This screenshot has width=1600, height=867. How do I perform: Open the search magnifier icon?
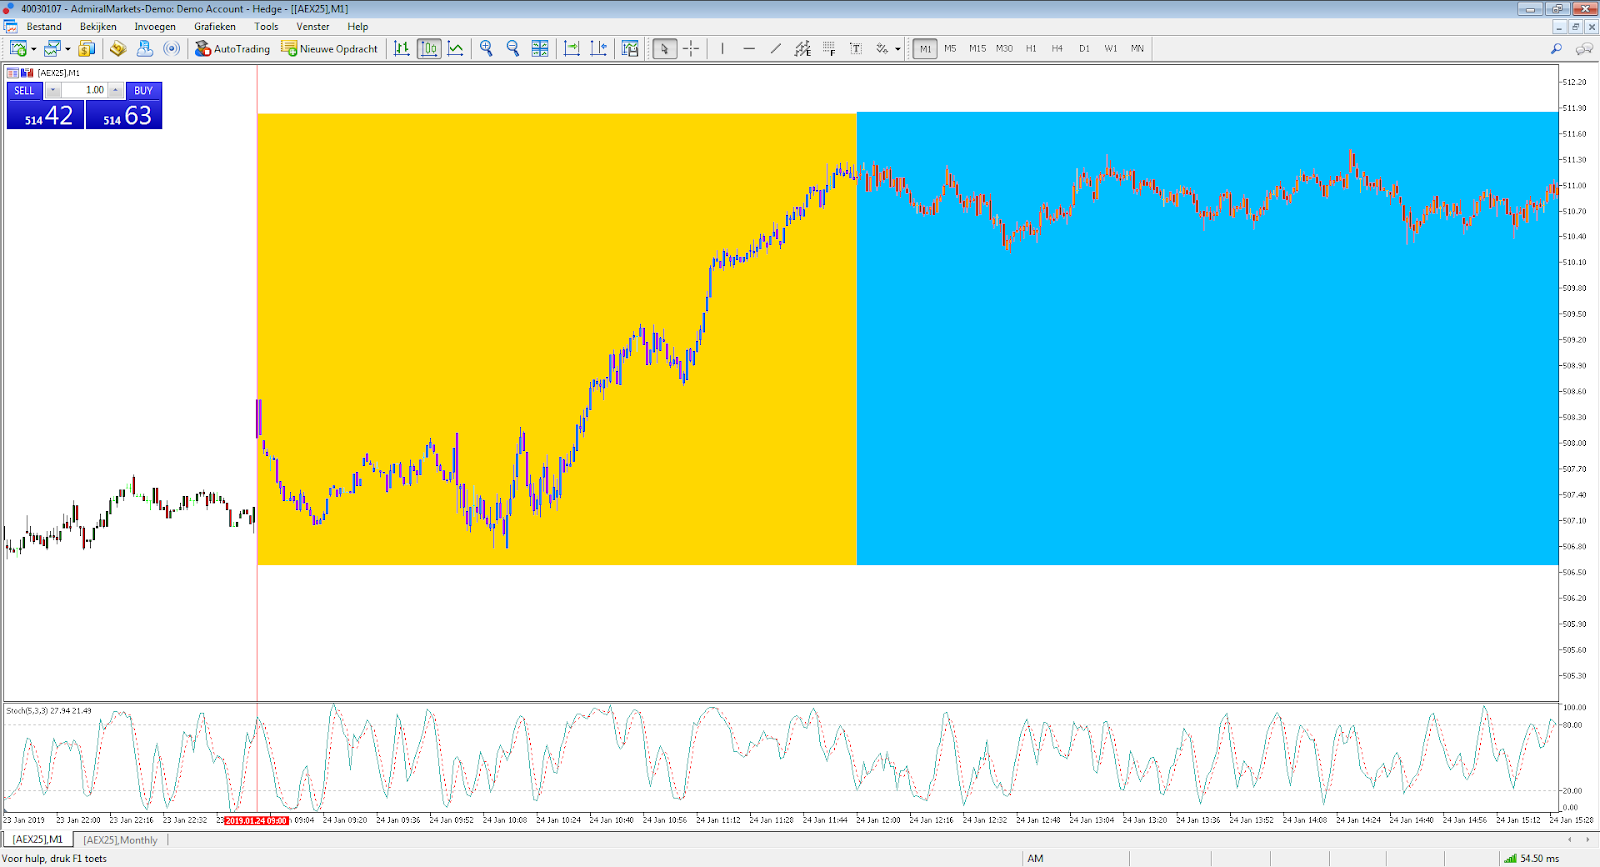(x=1556, y=48)
